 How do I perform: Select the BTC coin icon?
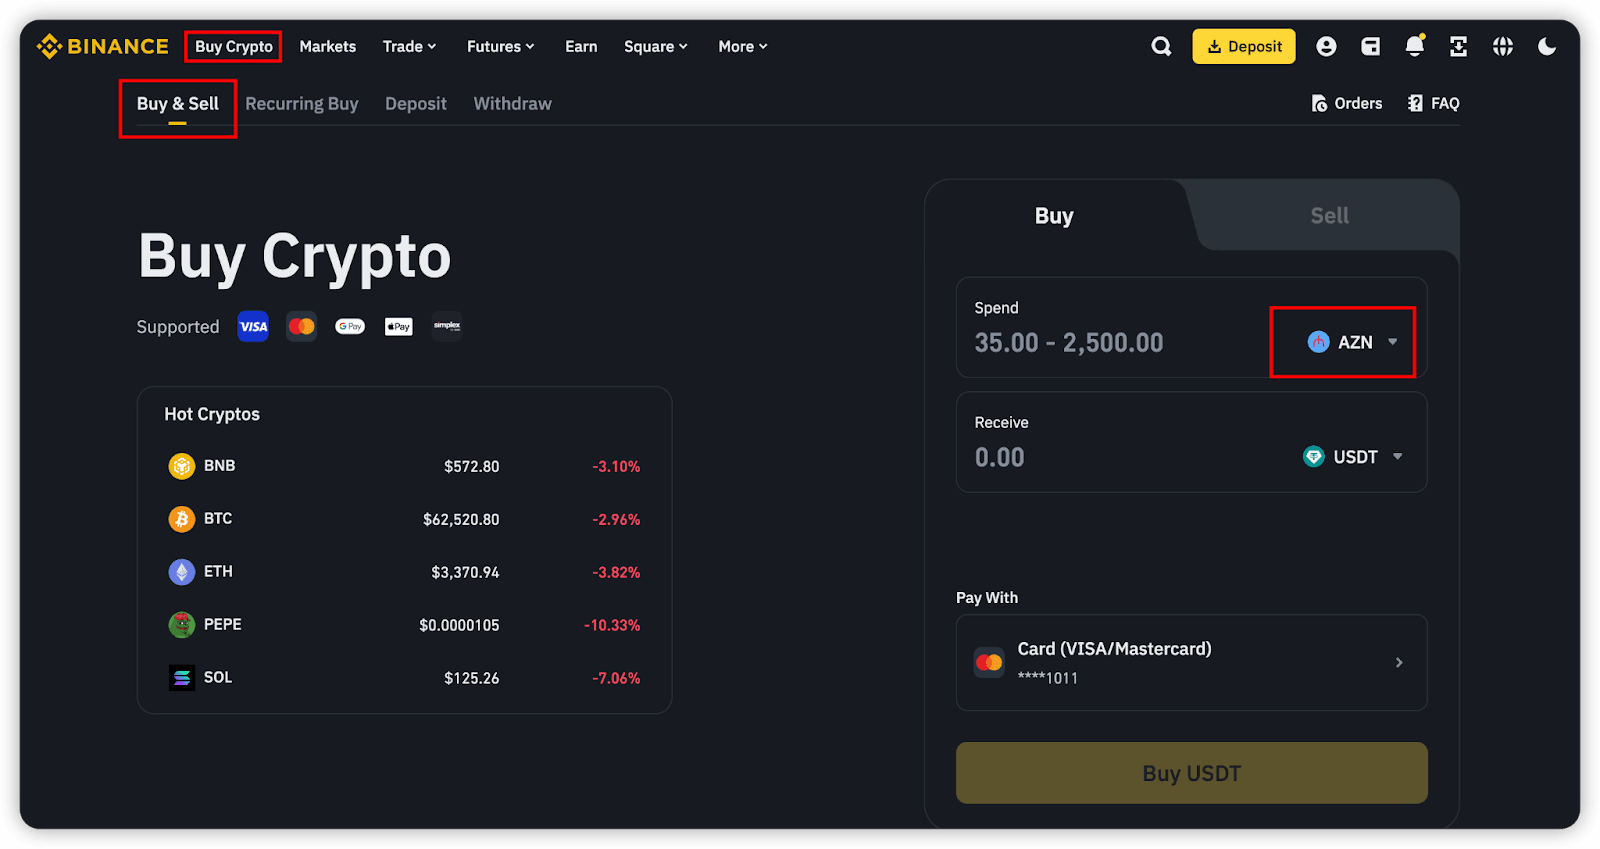pos(181,519)
